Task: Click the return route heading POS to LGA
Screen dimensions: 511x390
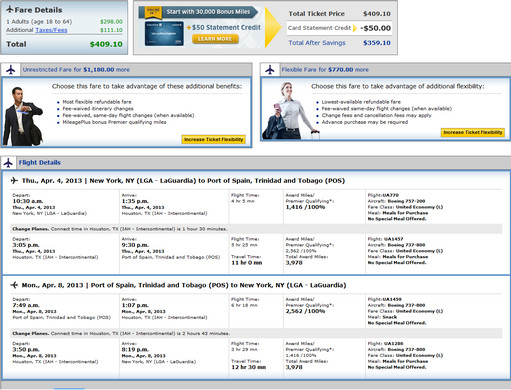Action: pyautogui.click(x=184, y=285)
